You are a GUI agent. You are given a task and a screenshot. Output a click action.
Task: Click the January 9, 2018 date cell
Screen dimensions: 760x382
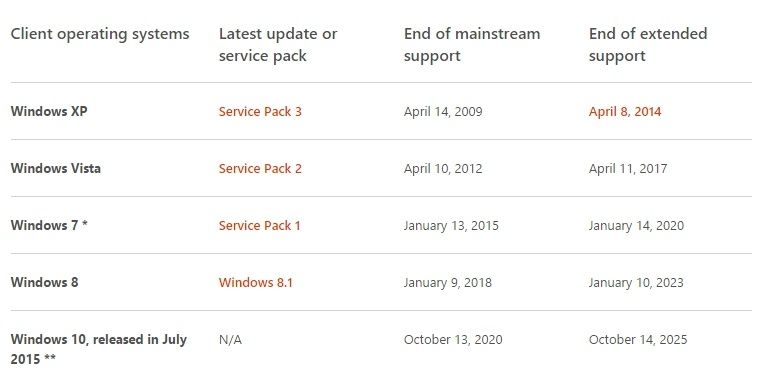447,283
